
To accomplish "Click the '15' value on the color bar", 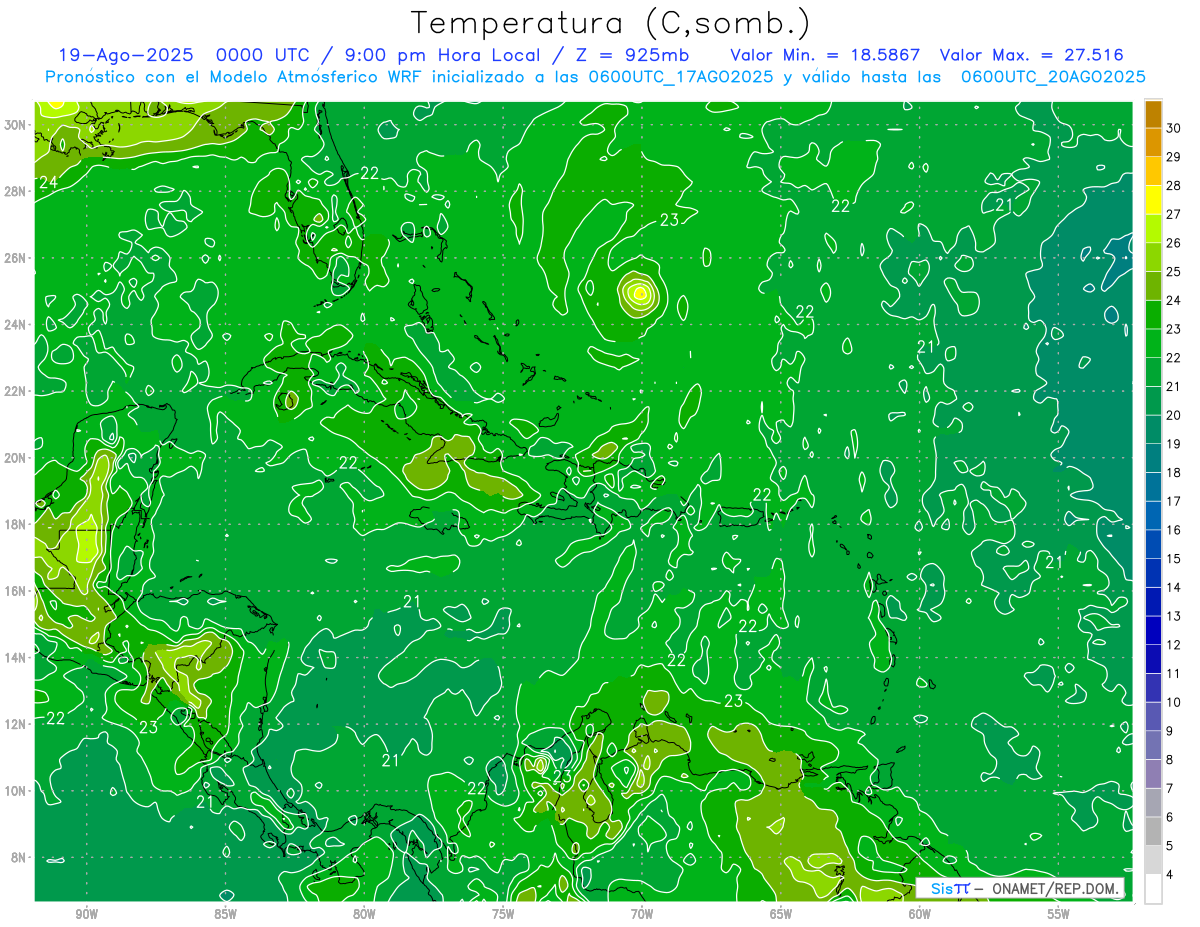I will click(1174, 559).
